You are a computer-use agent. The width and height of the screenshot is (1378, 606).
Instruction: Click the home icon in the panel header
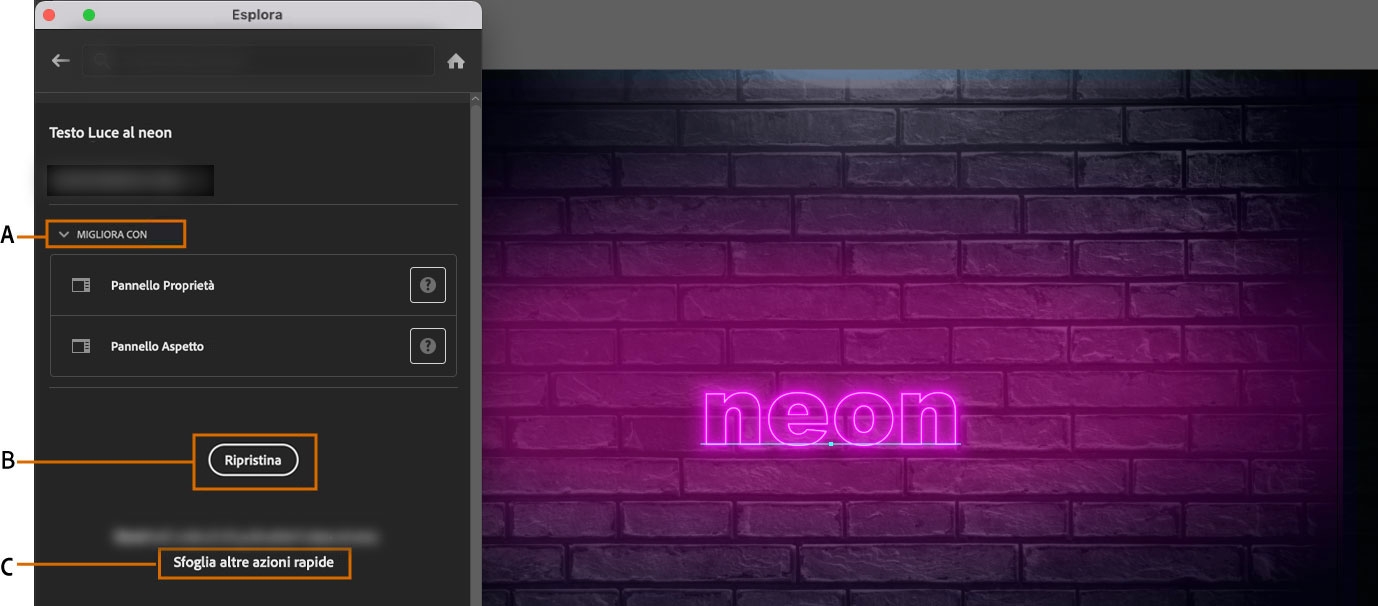pos(457,60)
